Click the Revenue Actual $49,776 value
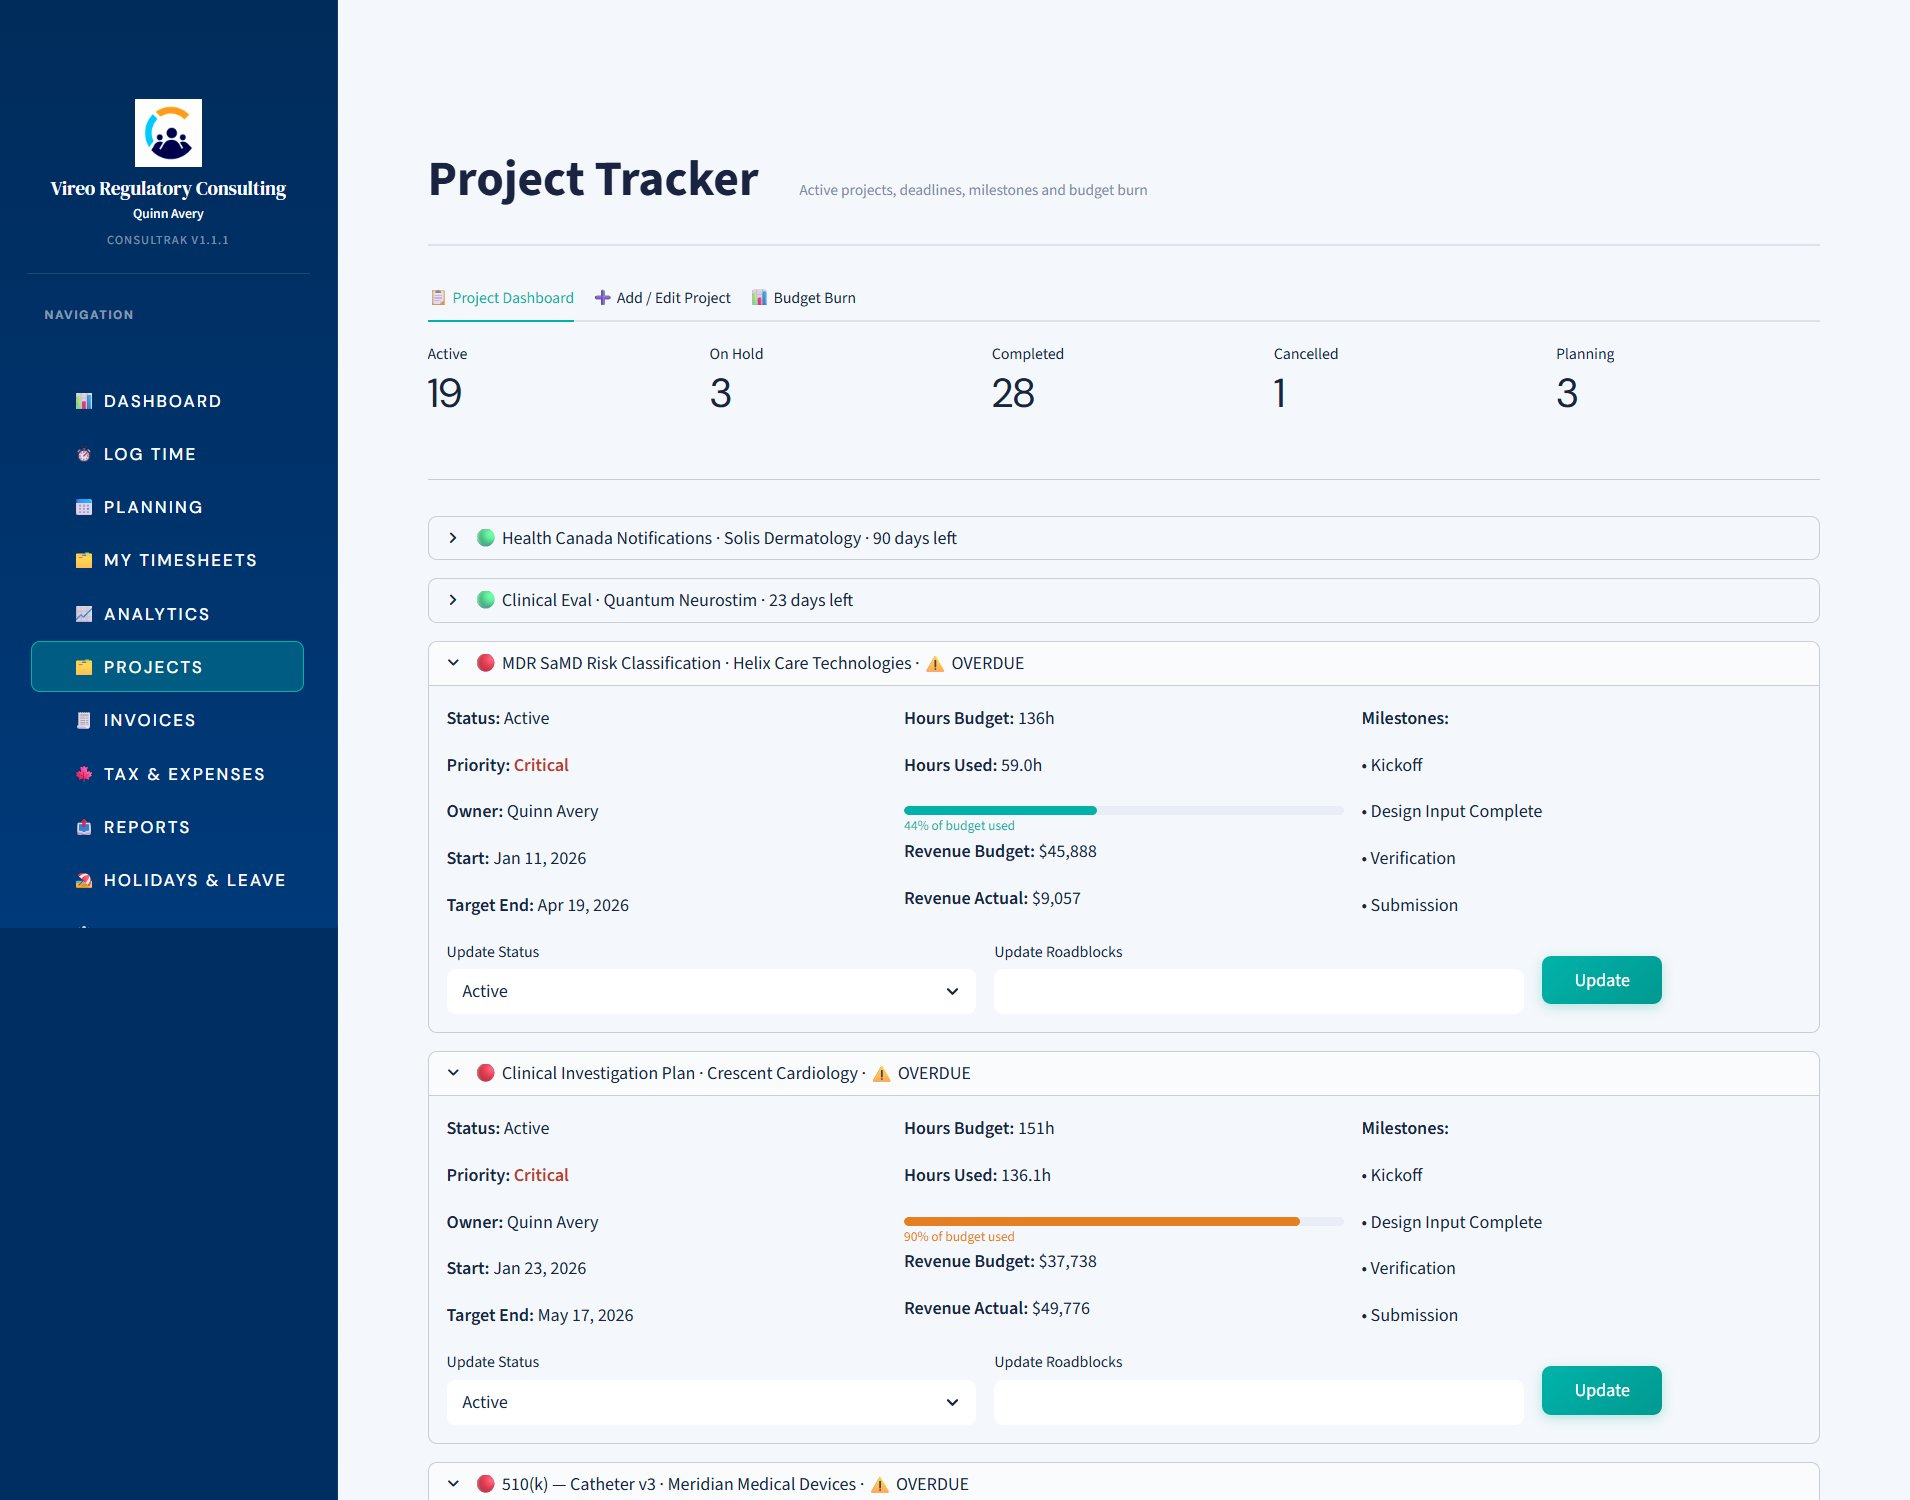Image resolution: width=1910 pixels, height=1500 pixels. point(1061,1308)
